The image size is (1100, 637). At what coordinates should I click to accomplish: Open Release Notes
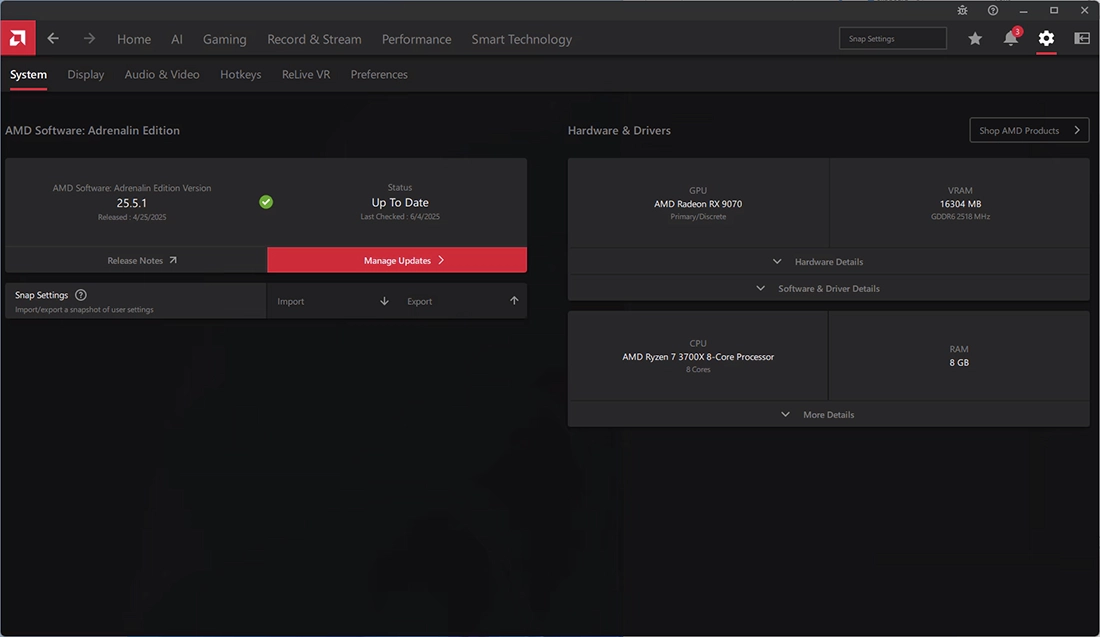tap(135, 259)
